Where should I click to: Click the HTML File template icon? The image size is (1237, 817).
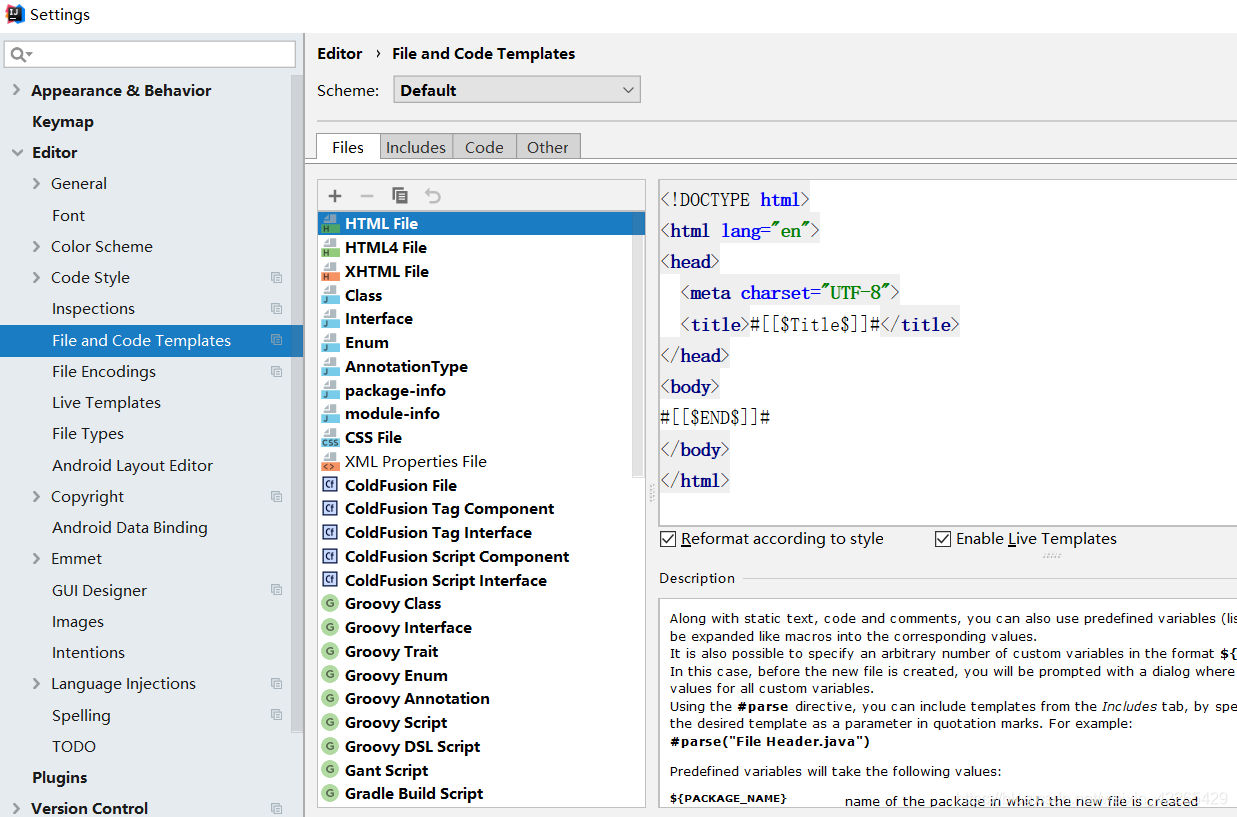point(330,224)
